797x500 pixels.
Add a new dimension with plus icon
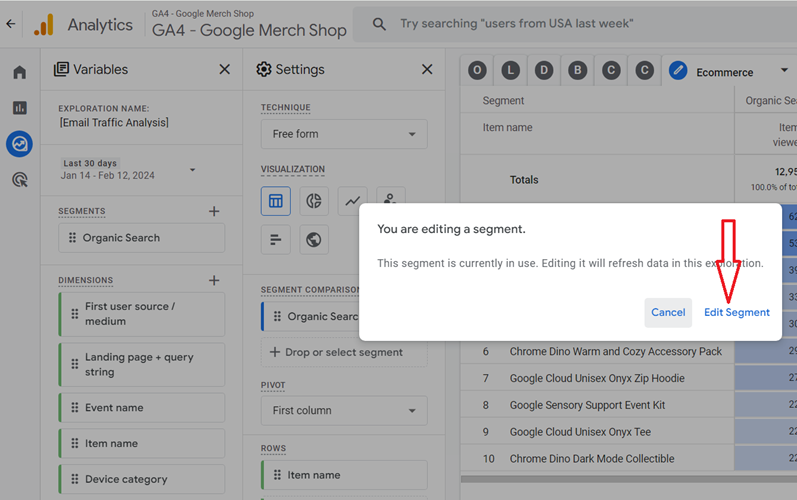214,280
